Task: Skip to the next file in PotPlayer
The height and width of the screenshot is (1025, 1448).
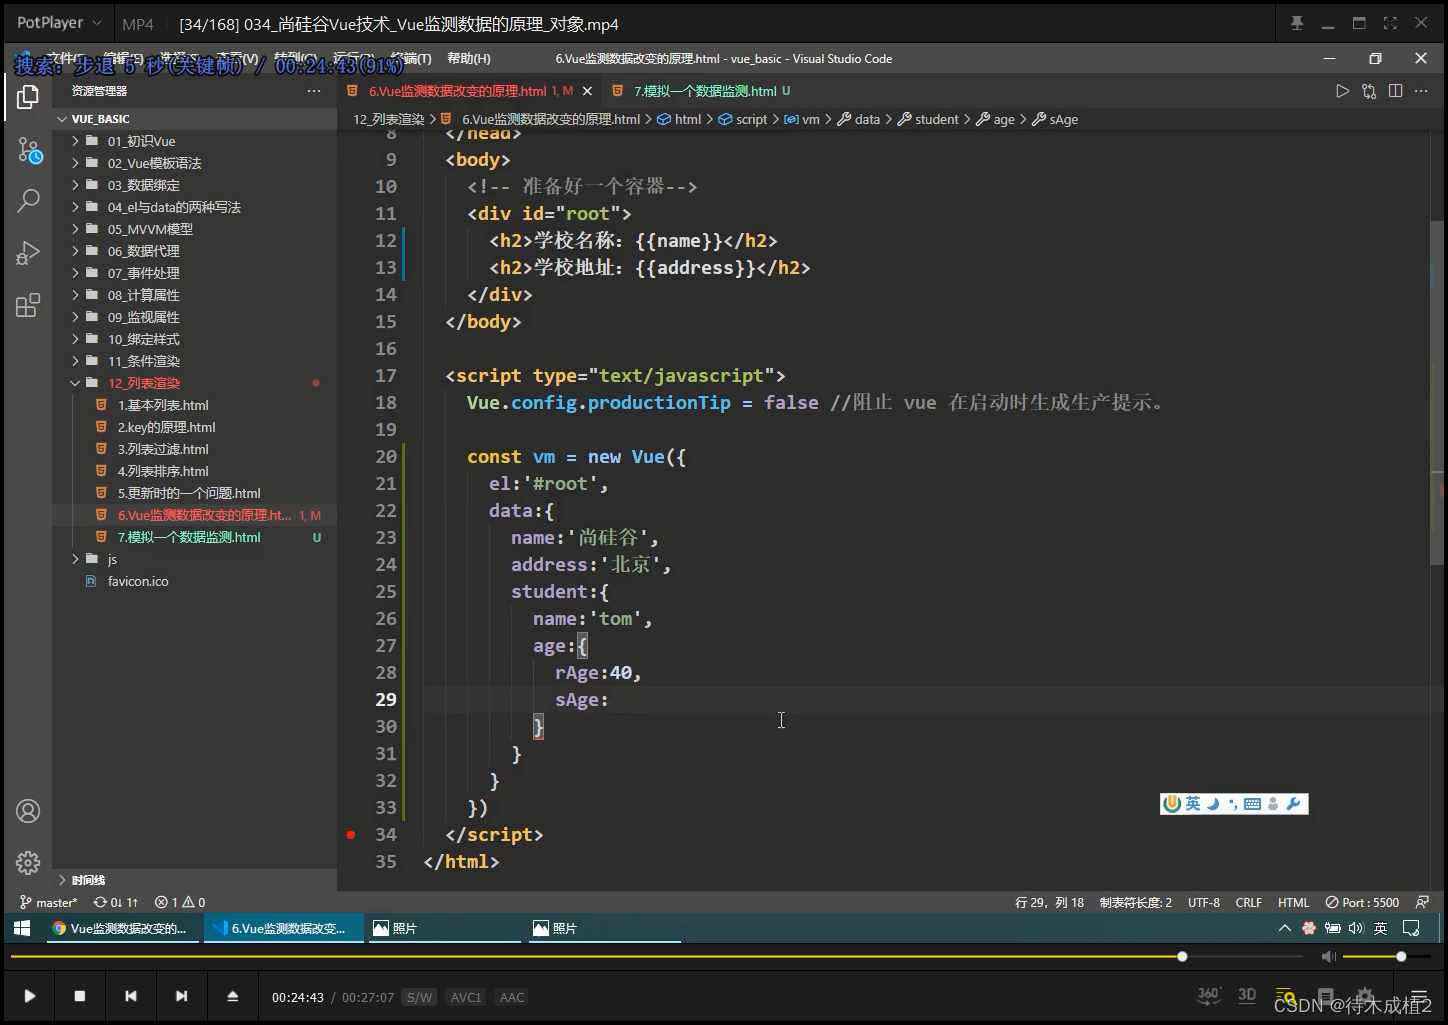Action: [x=181, y=996]
